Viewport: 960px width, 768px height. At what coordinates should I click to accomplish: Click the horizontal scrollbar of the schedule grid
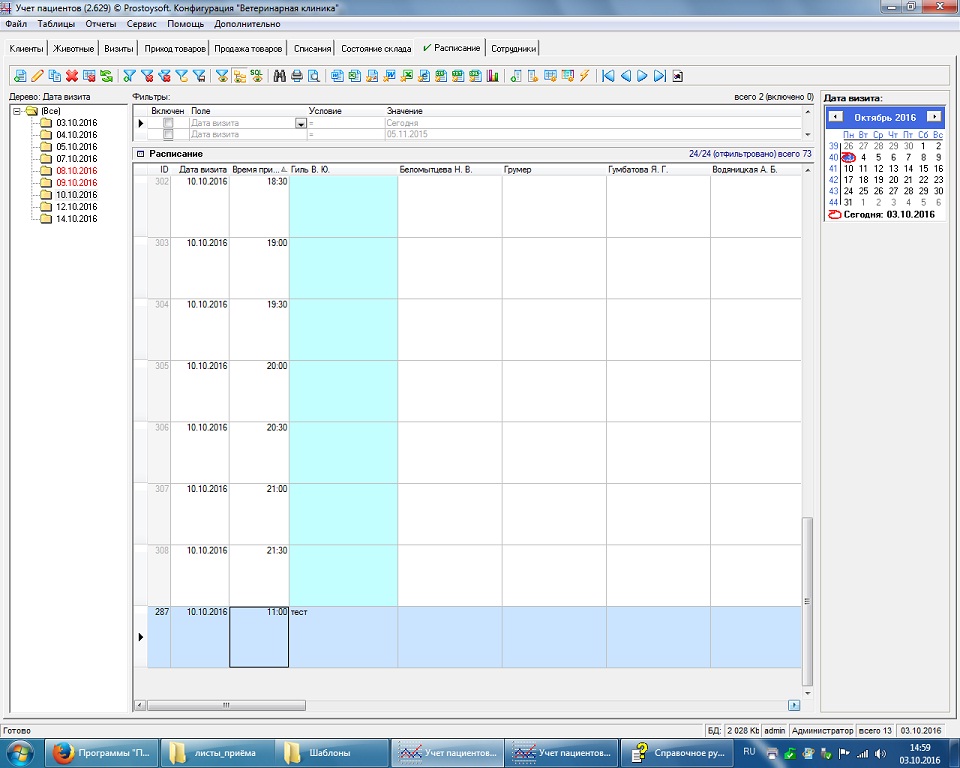click(227, 705)
